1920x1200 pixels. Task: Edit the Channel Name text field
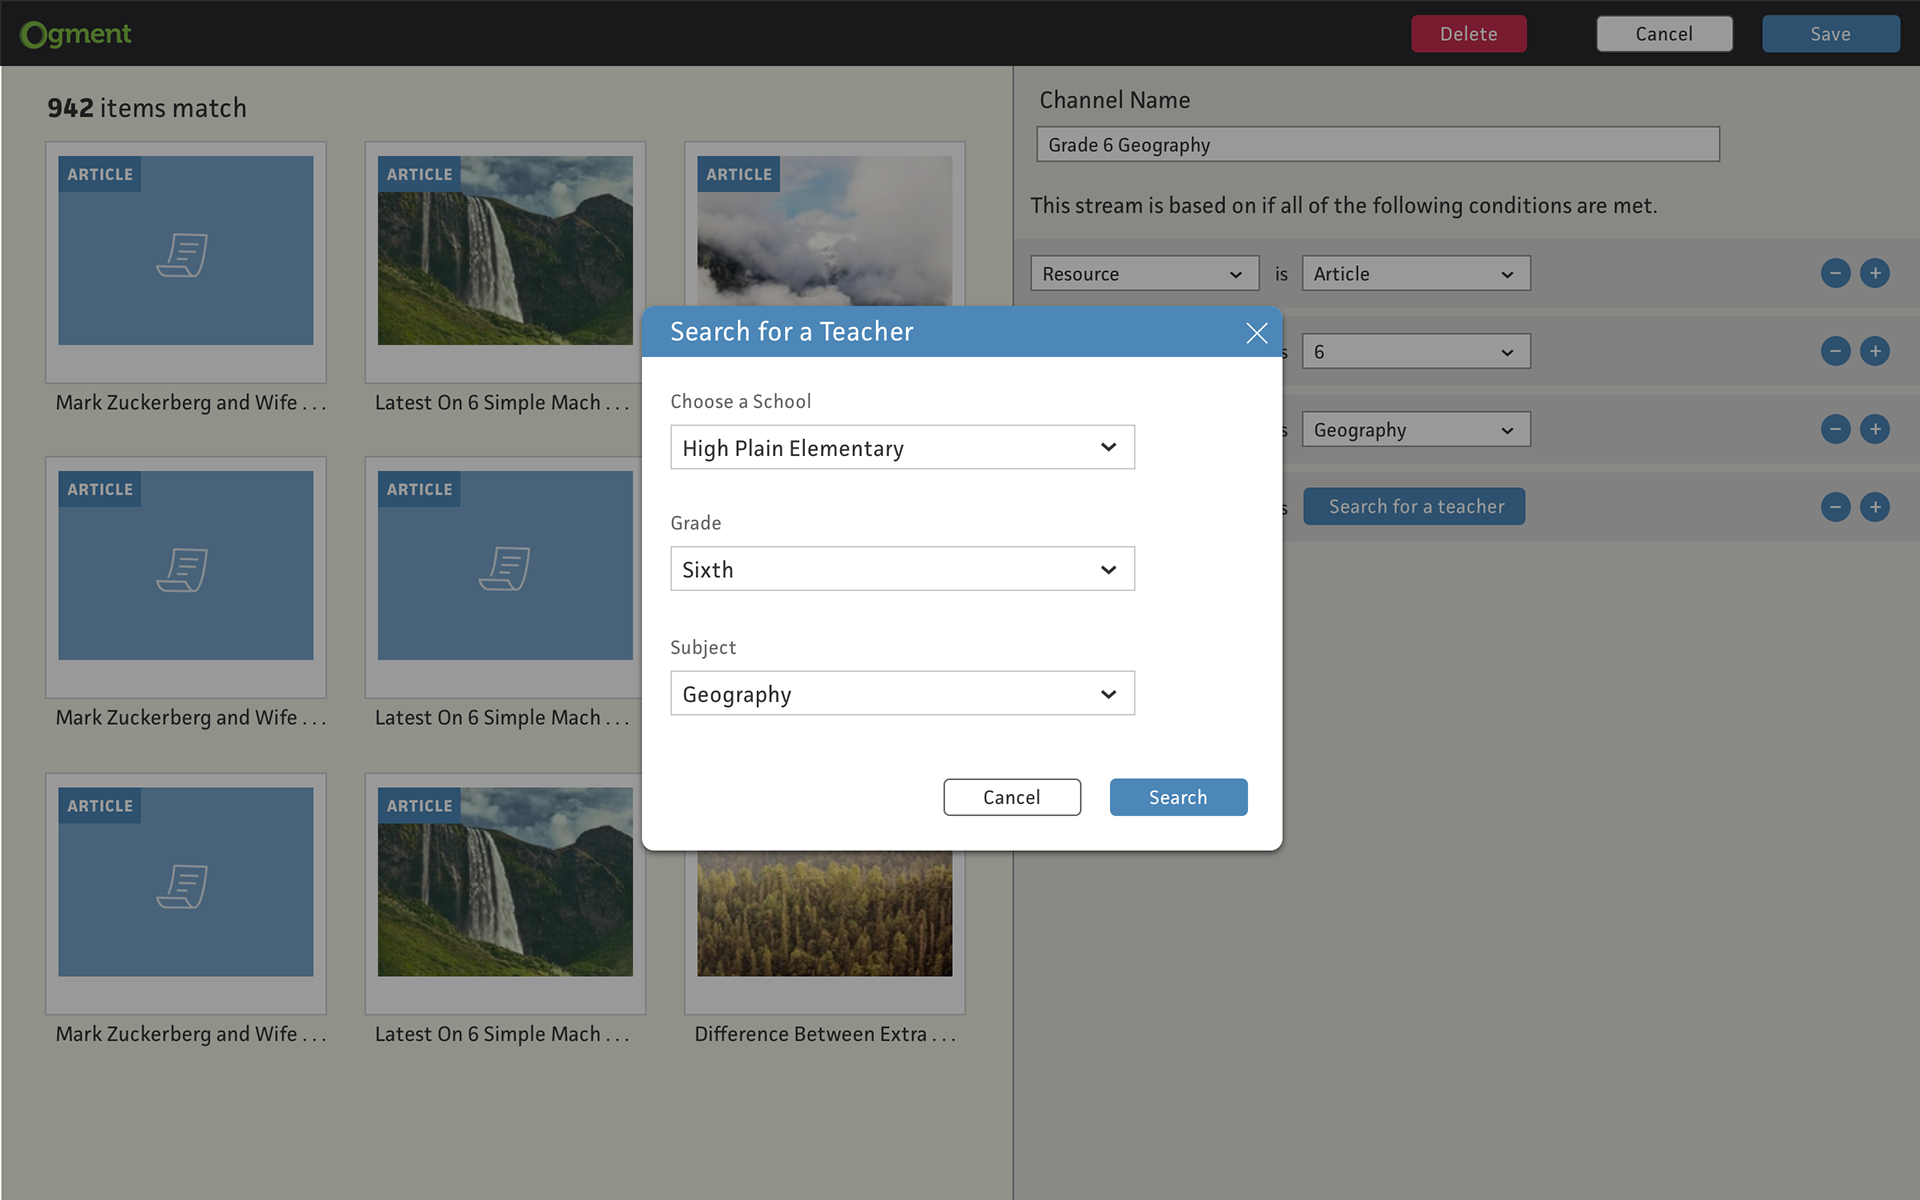point(1377,144)
